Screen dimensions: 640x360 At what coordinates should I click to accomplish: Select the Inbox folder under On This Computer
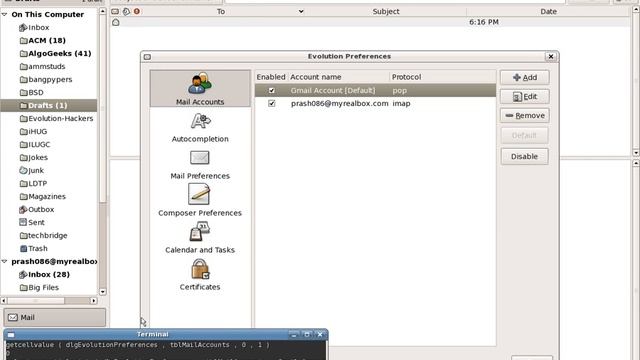(x=34, y=27)
